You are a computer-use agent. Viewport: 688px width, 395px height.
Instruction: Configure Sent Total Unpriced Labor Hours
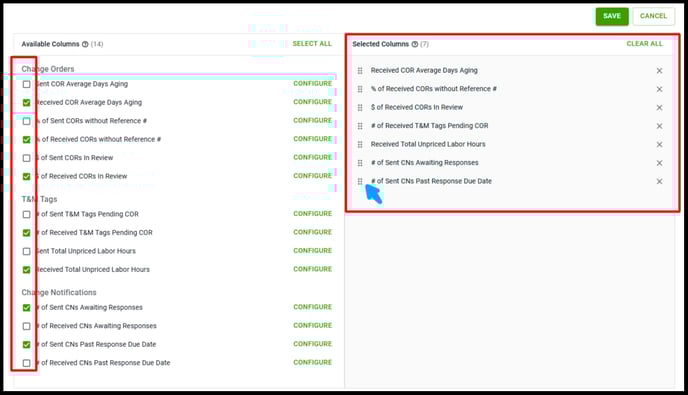[312, 251]
